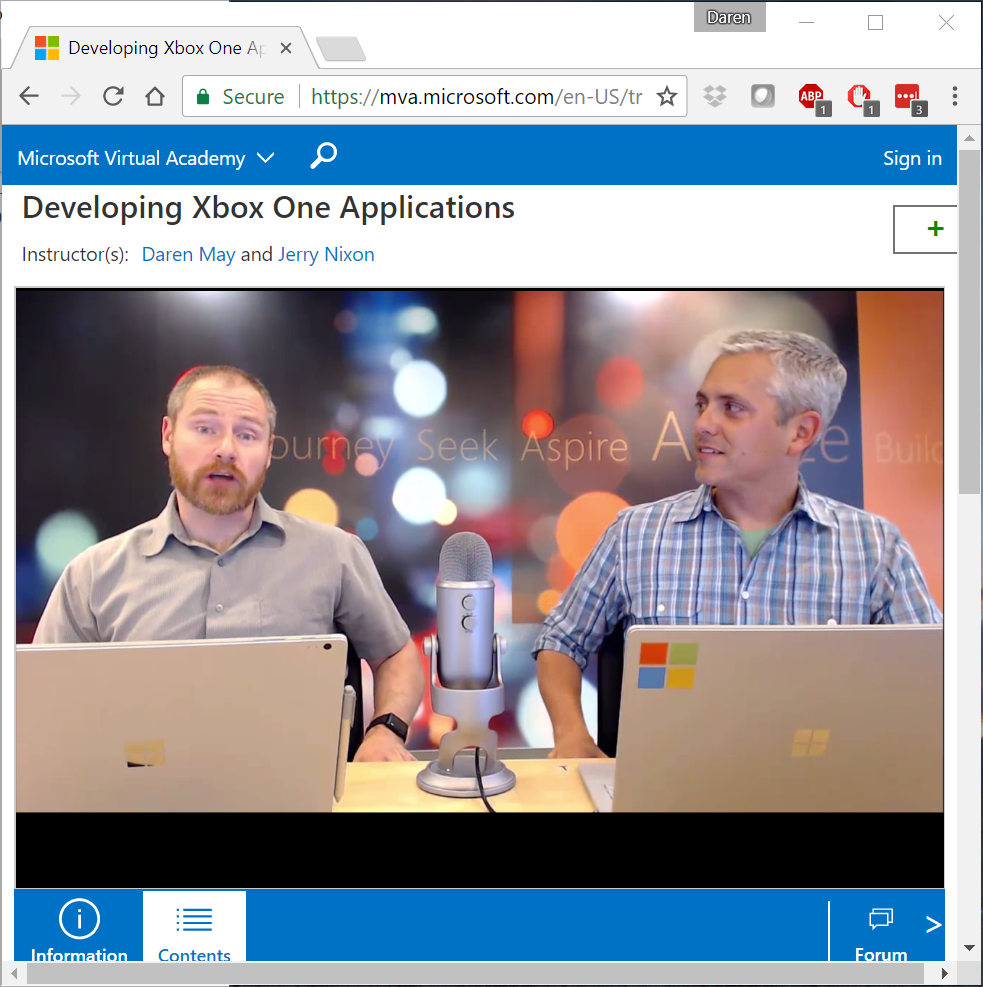Click the vertical scrollbar up arrow
Image resolution: width=983 pixels, height=987 pixels.
click(x=969, y=137)
